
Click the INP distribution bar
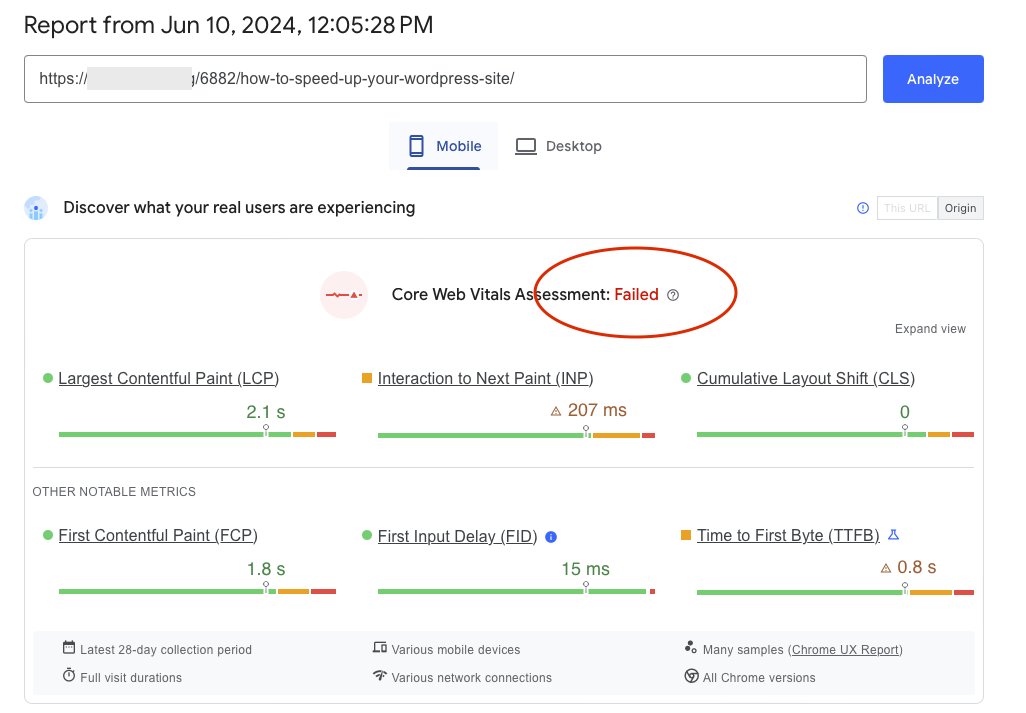(516, 435)
